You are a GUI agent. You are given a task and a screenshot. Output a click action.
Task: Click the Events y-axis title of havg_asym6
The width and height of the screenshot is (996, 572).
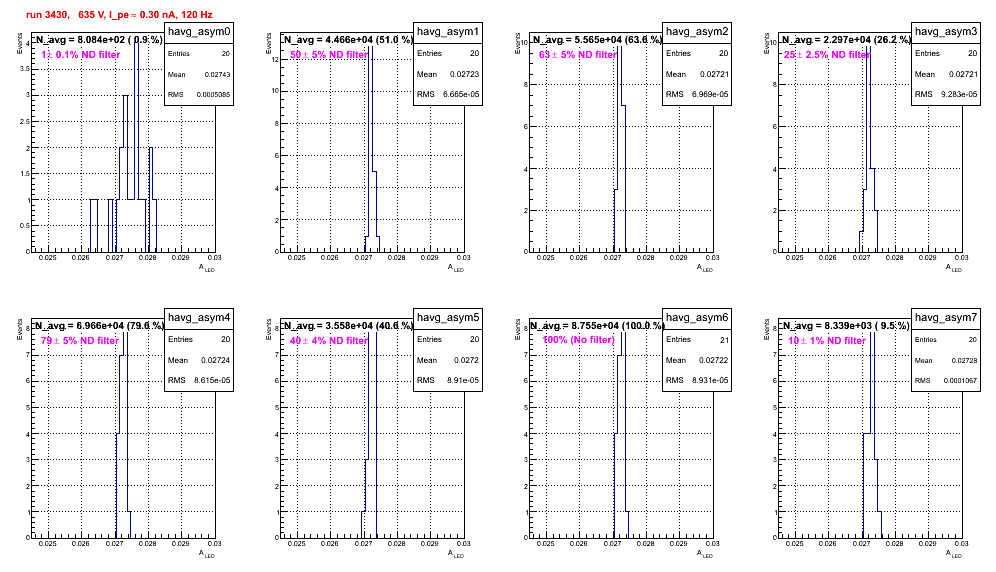(x=518, y=329)
